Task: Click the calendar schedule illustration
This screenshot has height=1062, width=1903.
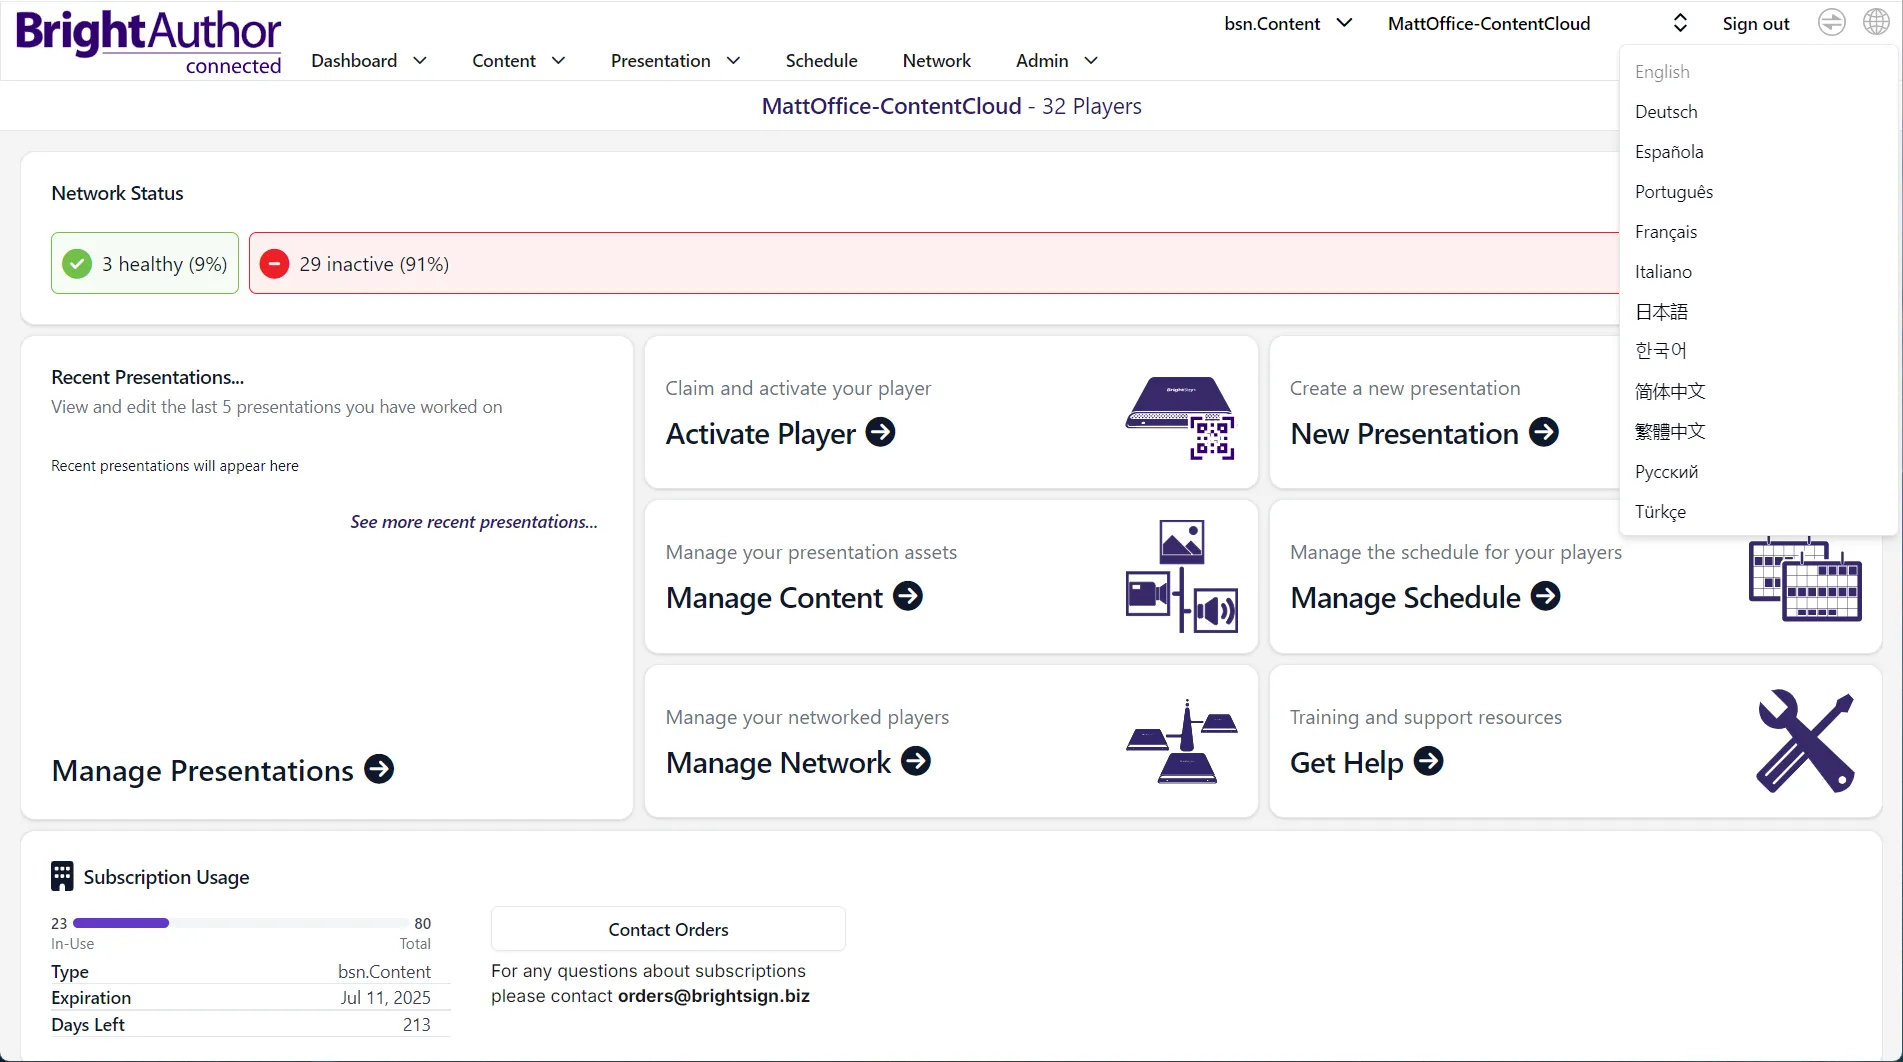Action: coord(1805,579)
